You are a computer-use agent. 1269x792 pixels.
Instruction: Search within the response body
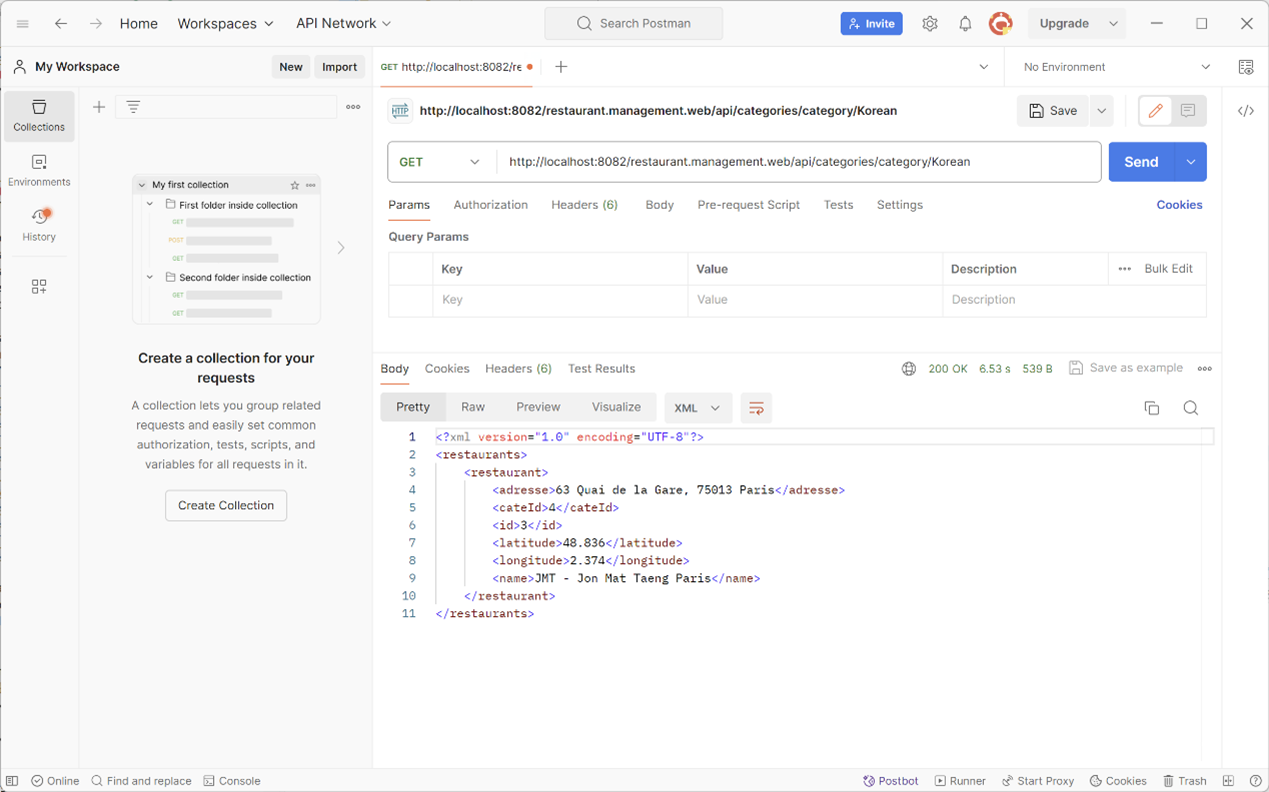[1191, 408]
